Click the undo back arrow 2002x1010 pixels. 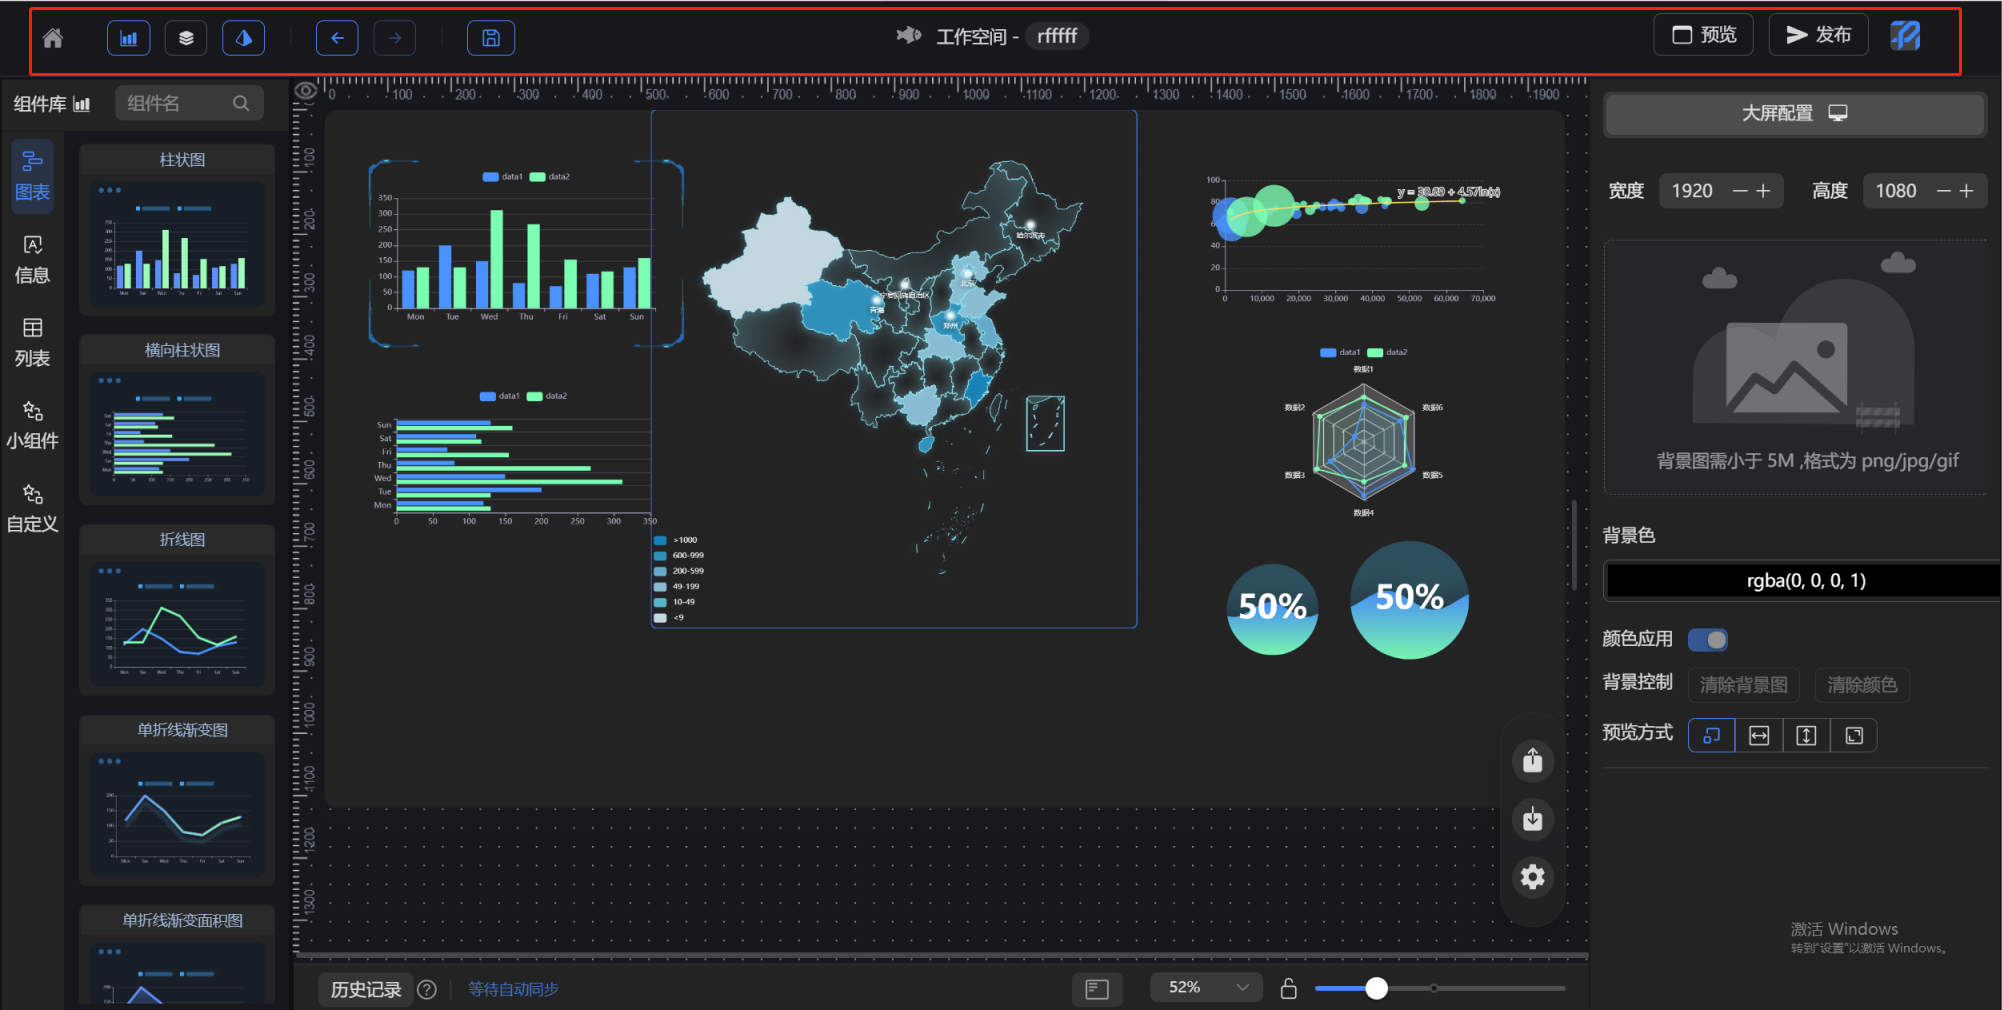[337, 38]
